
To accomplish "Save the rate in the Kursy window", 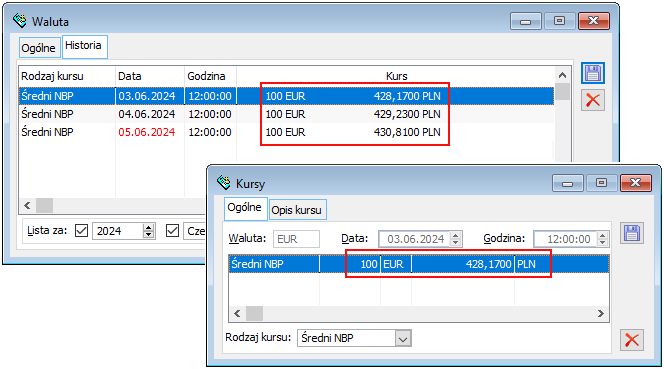I will pos(632,233).
